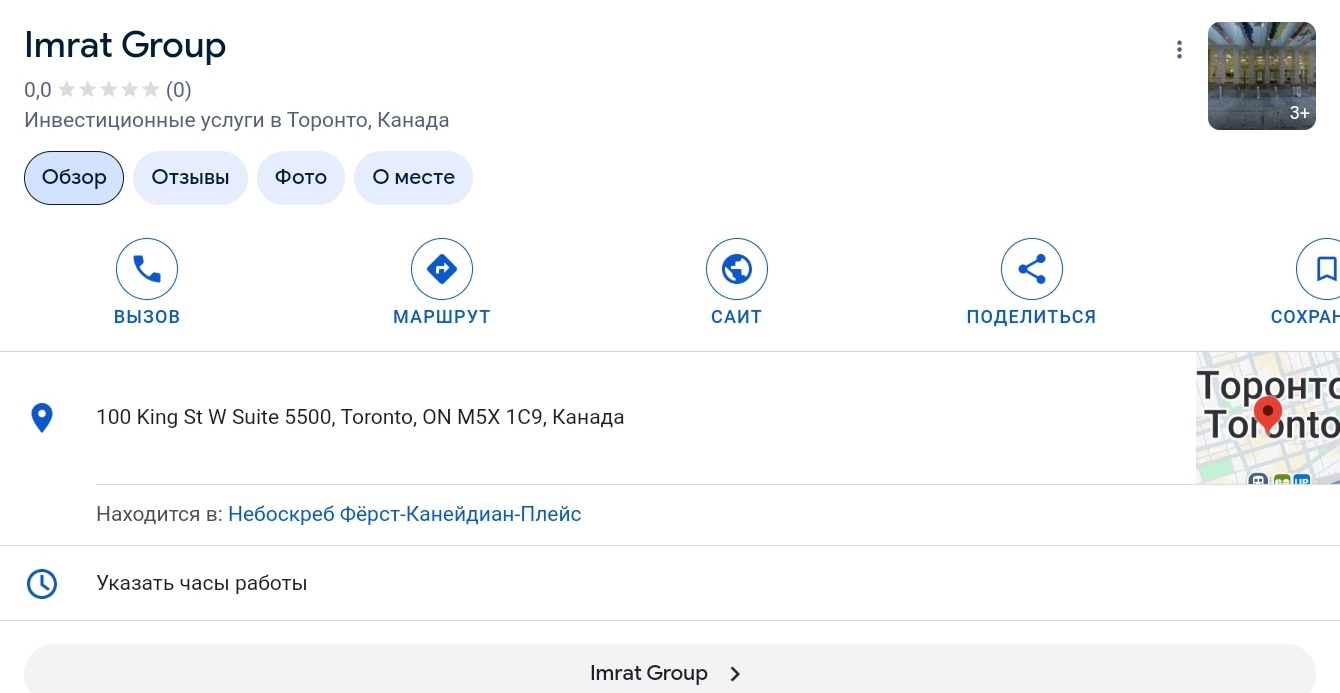This screenshot has width=1340, height=693.
Task: Open the Фото tab
Action: coord(301,178)
